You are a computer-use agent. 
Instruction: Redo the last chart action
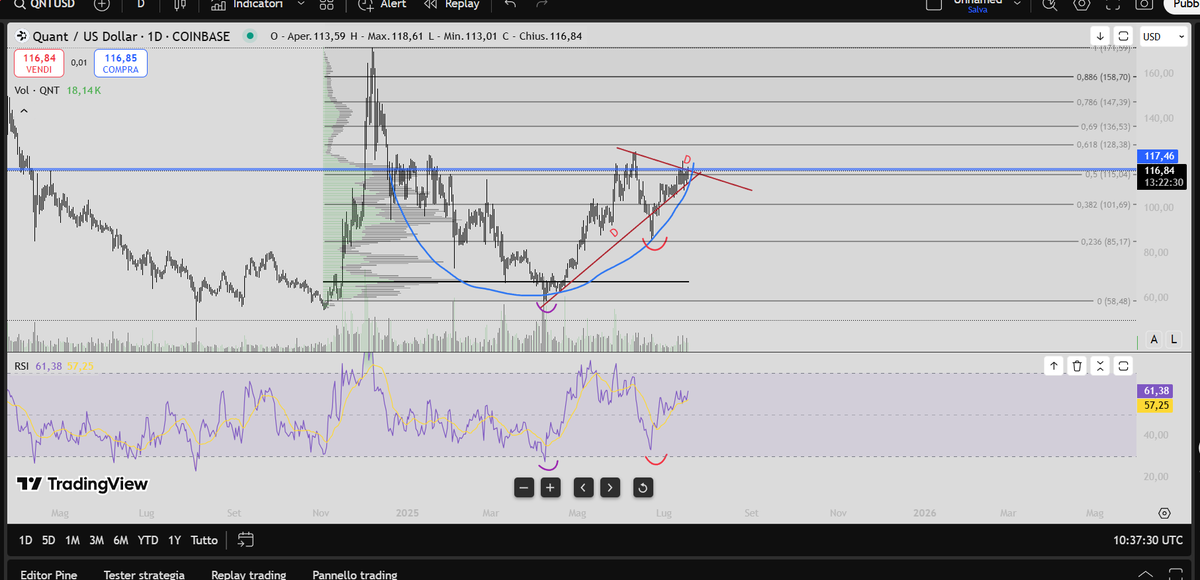click(x=541, y=4)
